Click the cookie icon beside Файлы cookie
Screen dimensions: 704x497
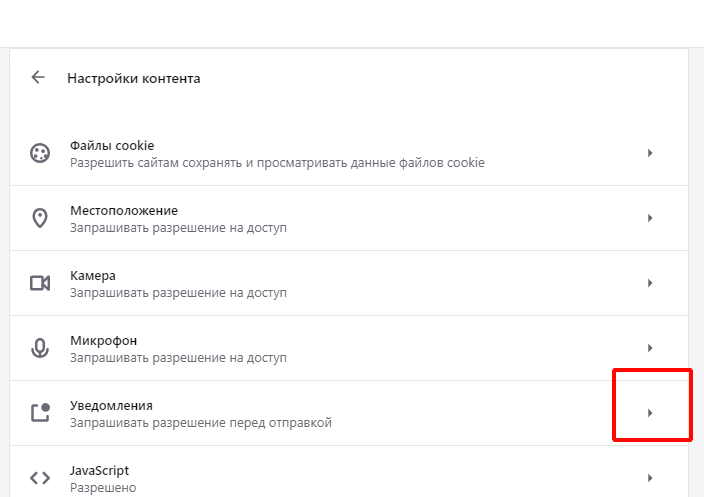(x=40, y=153)
